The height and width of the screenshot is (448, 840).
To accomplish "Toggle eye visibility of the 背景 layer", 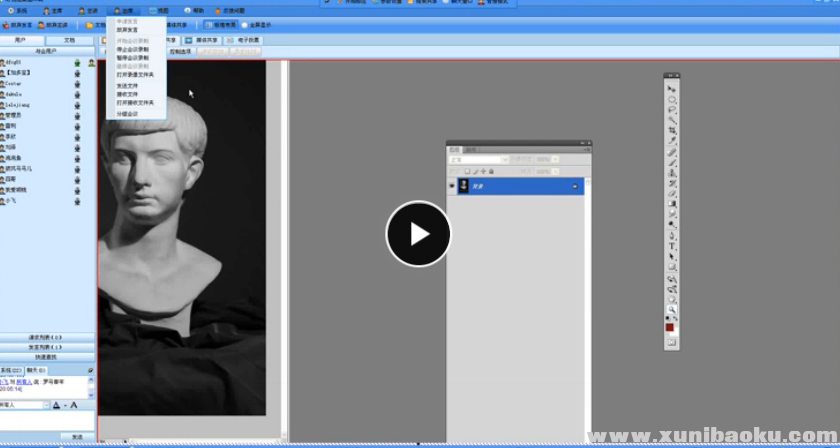I will pyautogui.click(x=452, y=186).
